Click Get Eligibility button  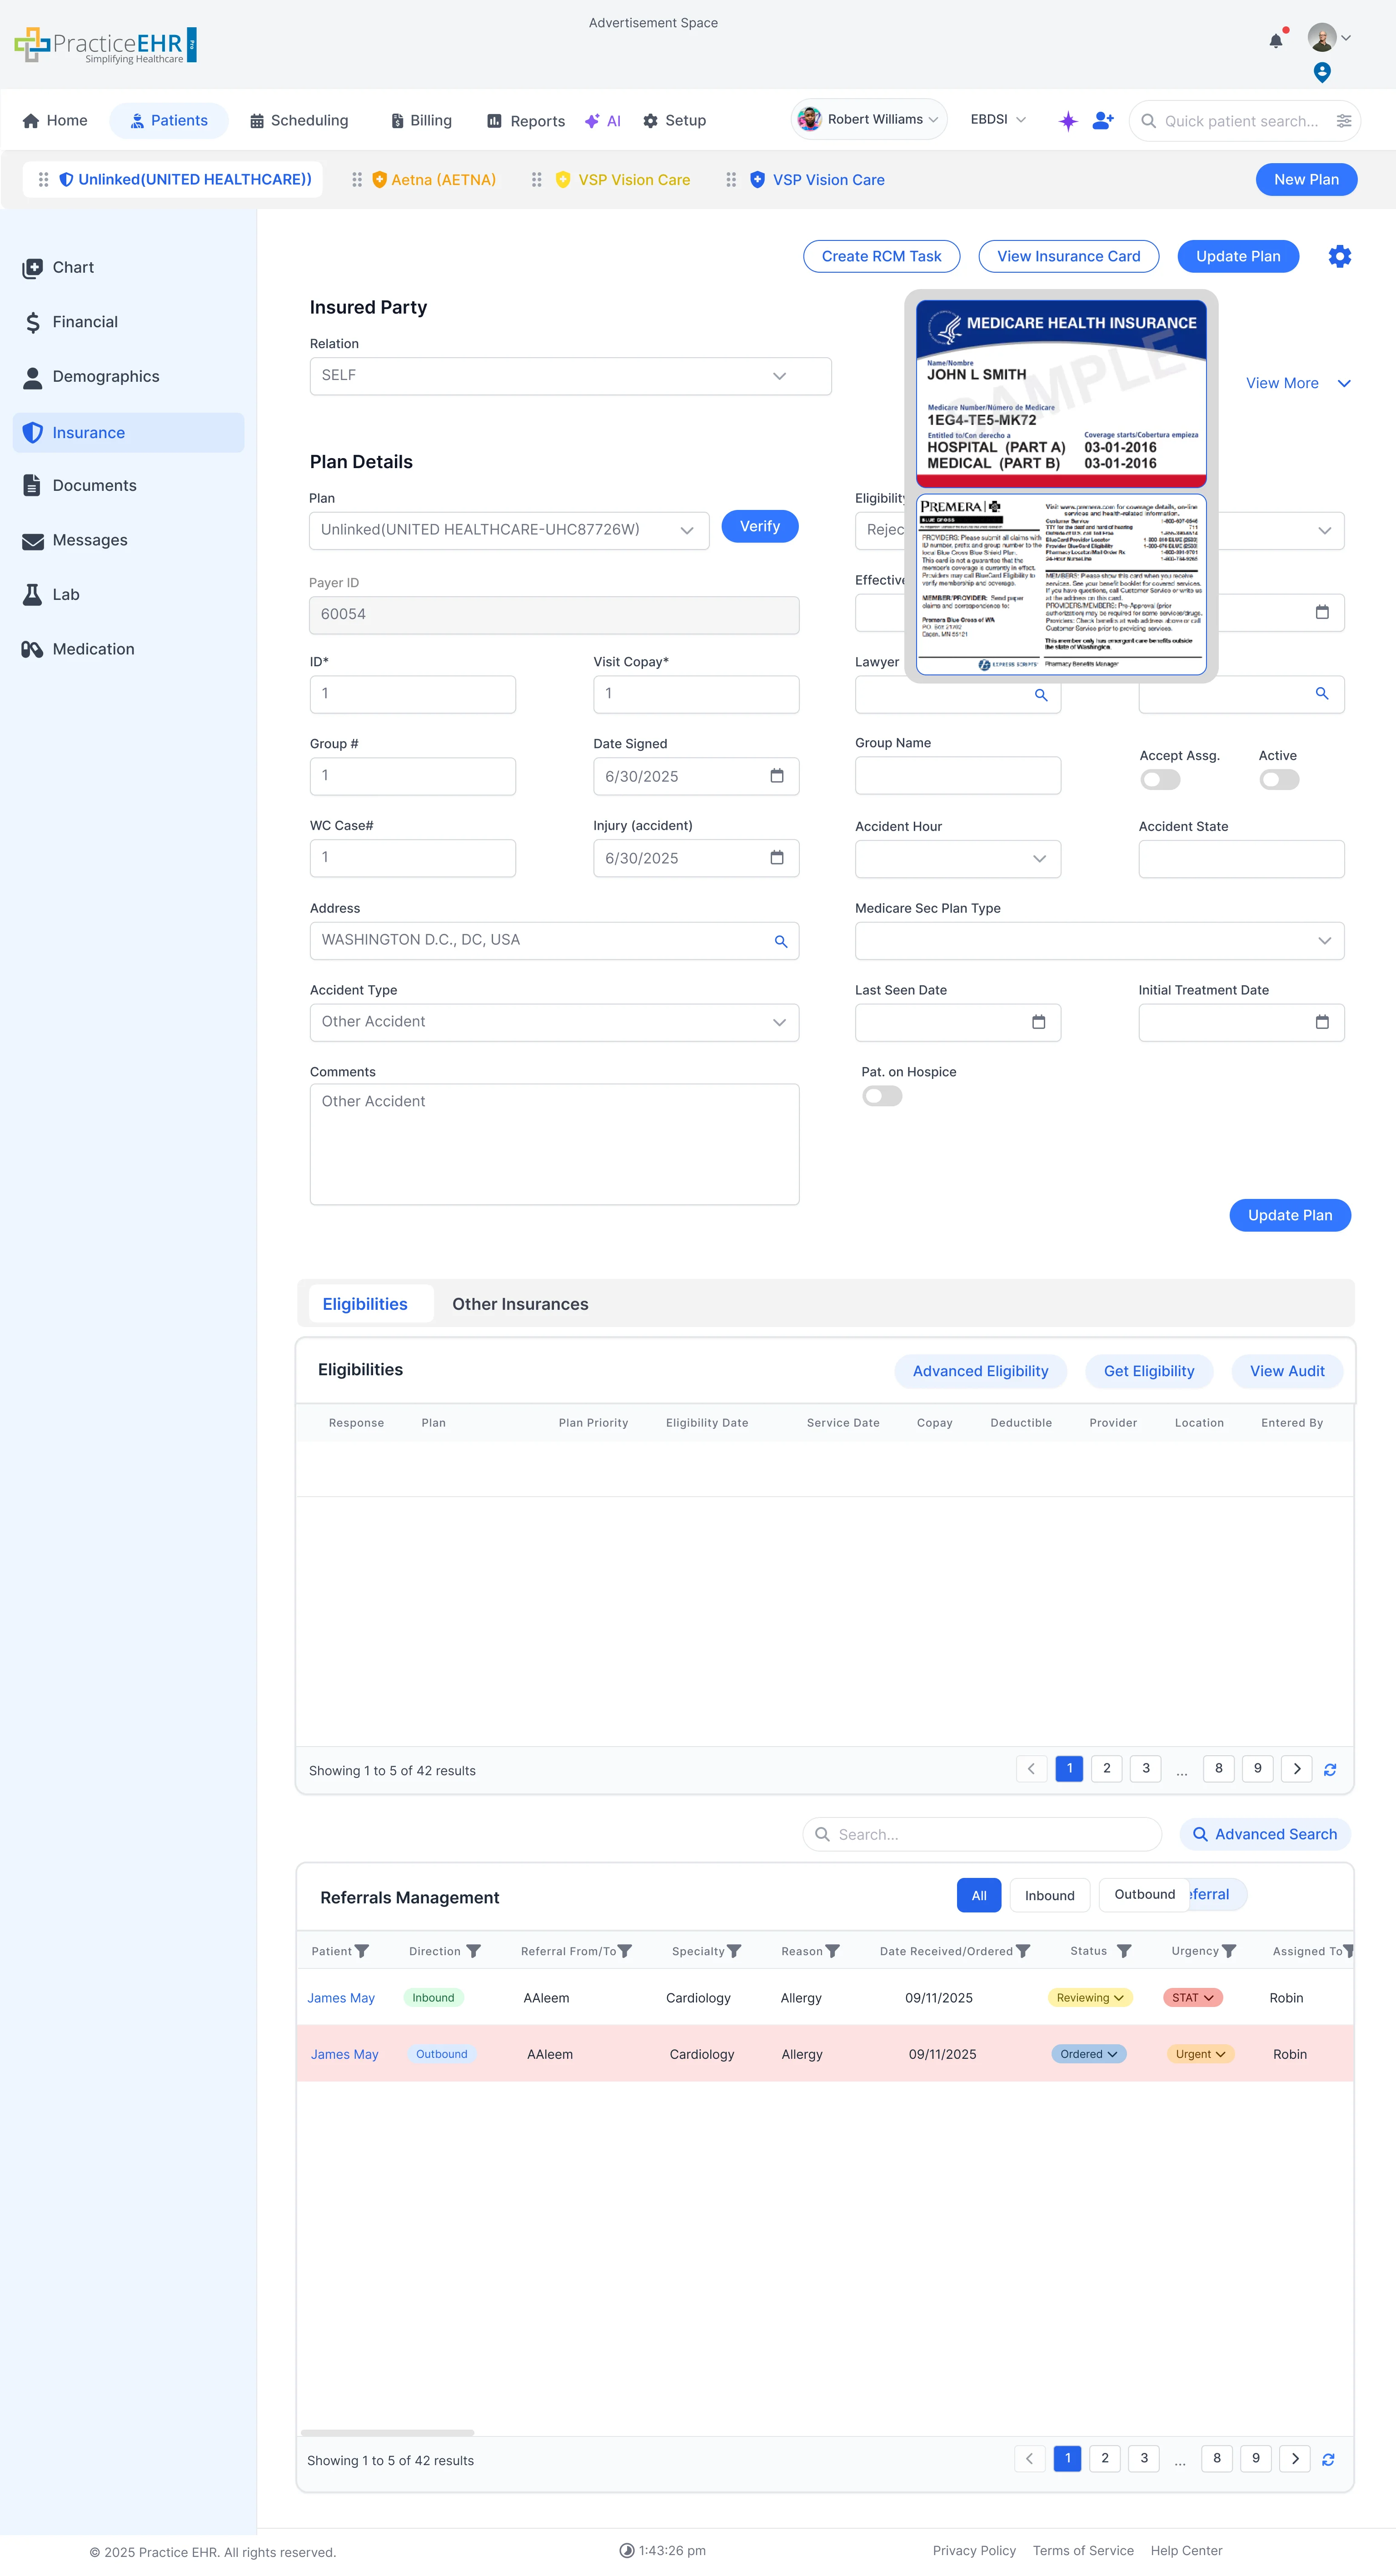click(x=1148, y=1371)
